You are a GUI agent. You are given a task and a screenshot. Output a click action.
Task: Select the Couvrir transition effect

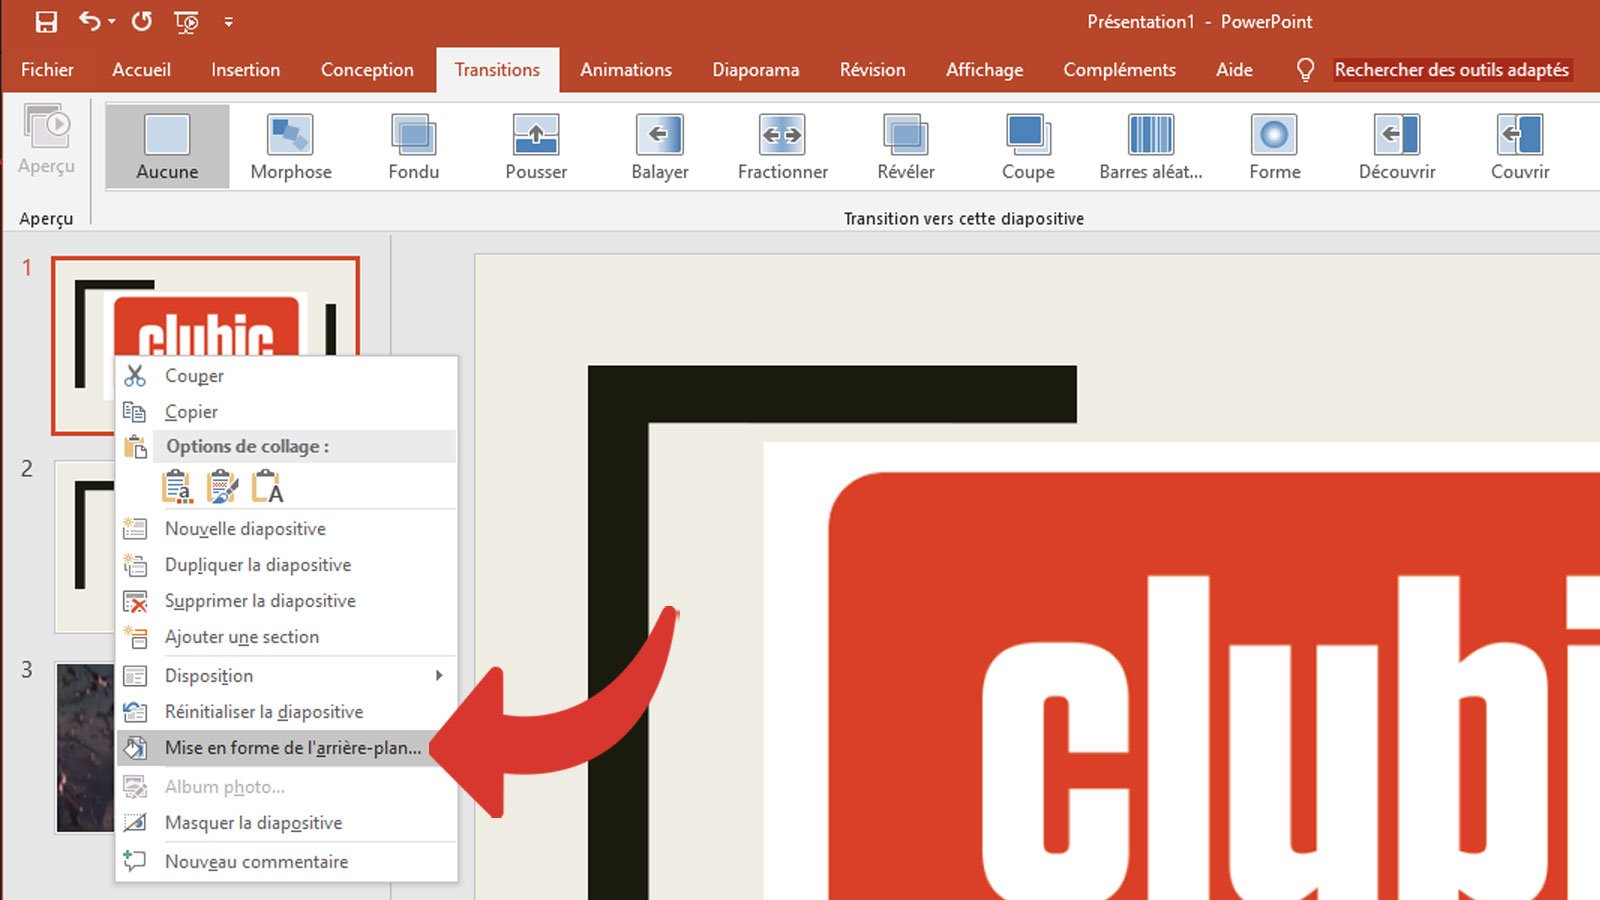[x=1519, y=145]
